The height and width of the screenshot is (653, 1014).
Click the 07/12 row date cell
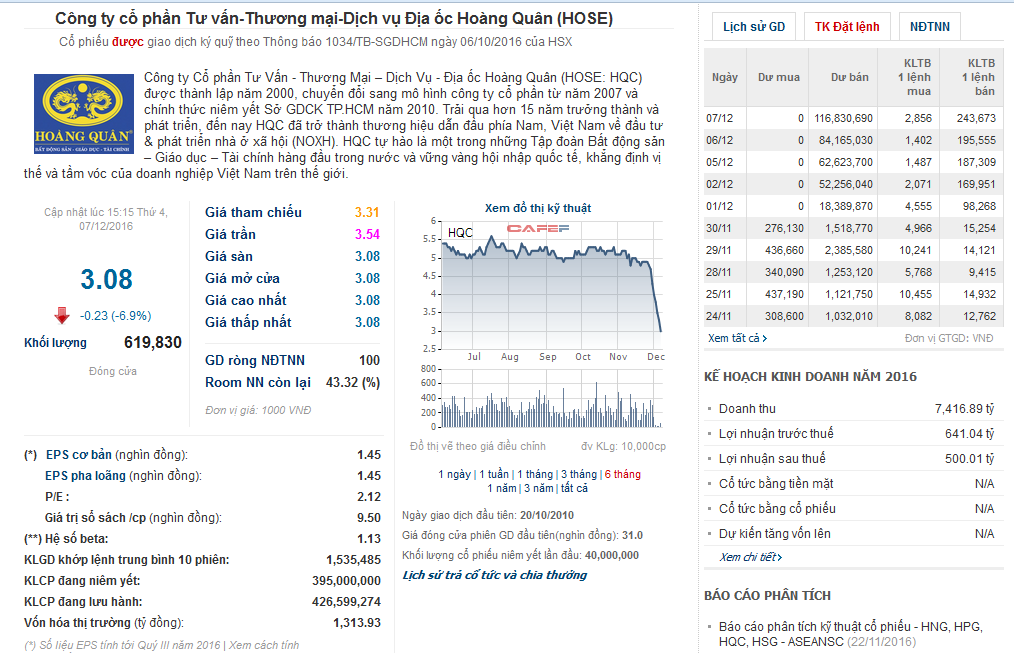pos(720,118)
